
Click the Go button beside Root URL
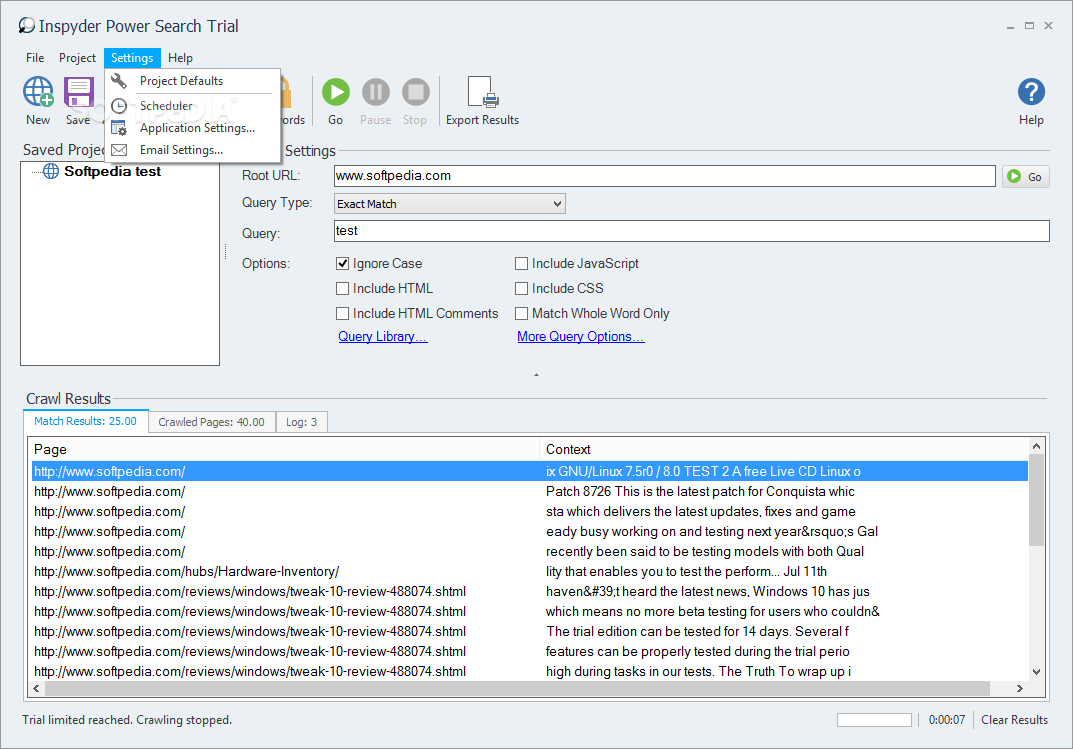point(1026,176)
